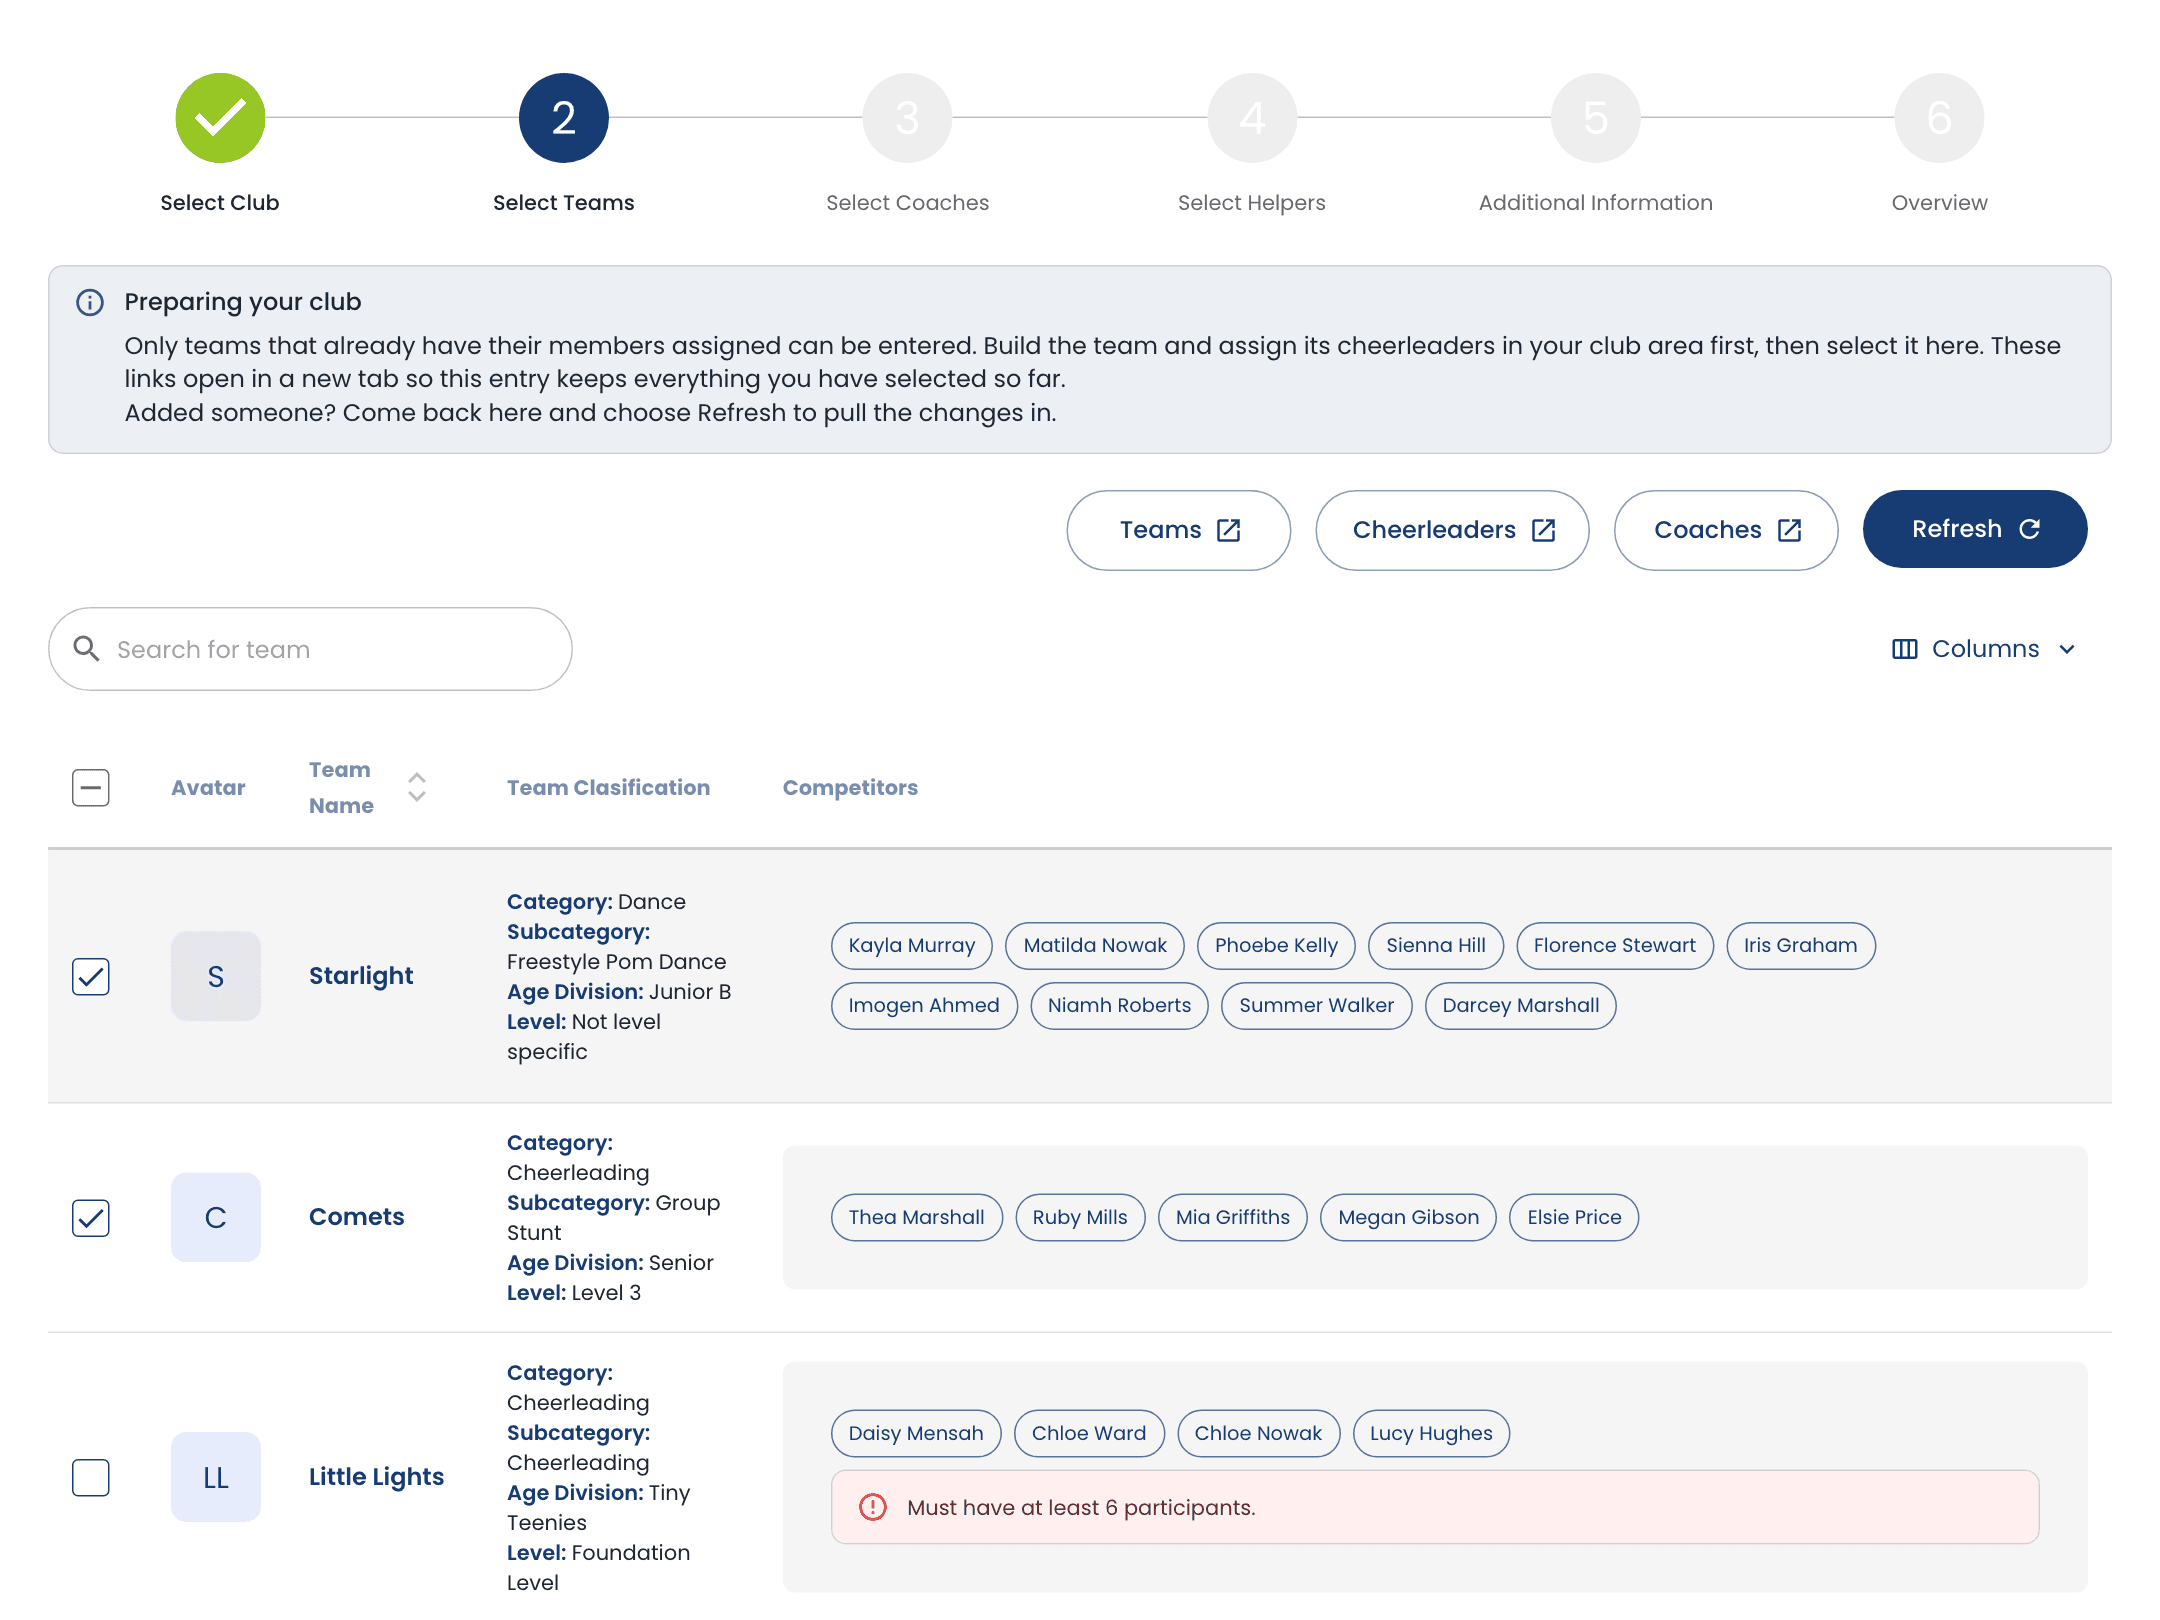Toggle the select-all checkbox in table header
Image resolution: width=2160 pixels, height=1620 pixels.
click(x=91, y=788)
